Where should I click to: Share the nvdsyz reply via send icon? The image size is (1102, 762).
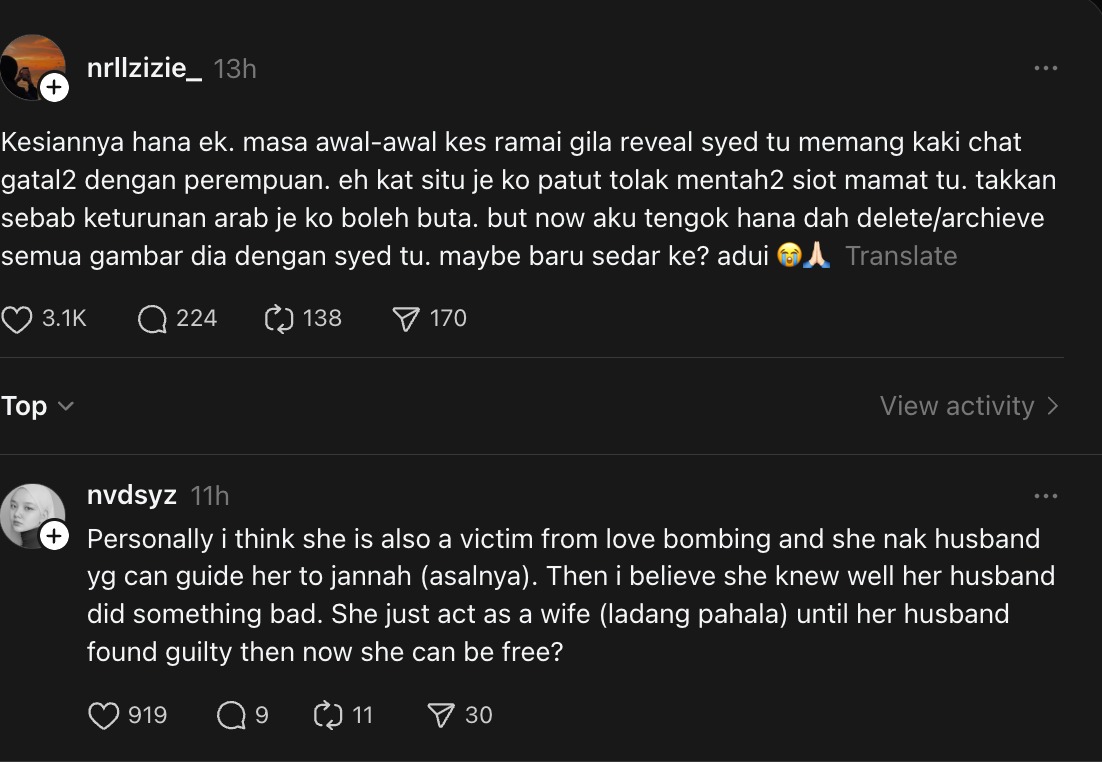441,716
